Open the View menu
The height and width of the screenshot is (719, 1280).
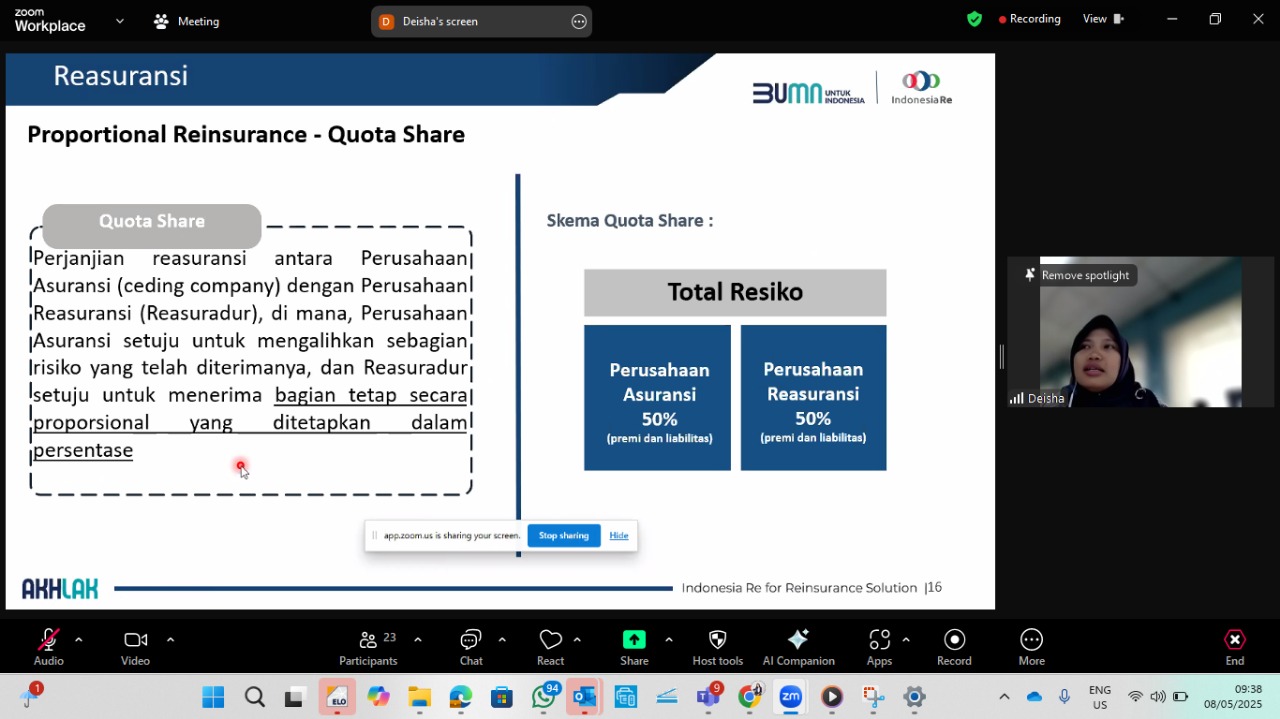(x=1104, y=19)
